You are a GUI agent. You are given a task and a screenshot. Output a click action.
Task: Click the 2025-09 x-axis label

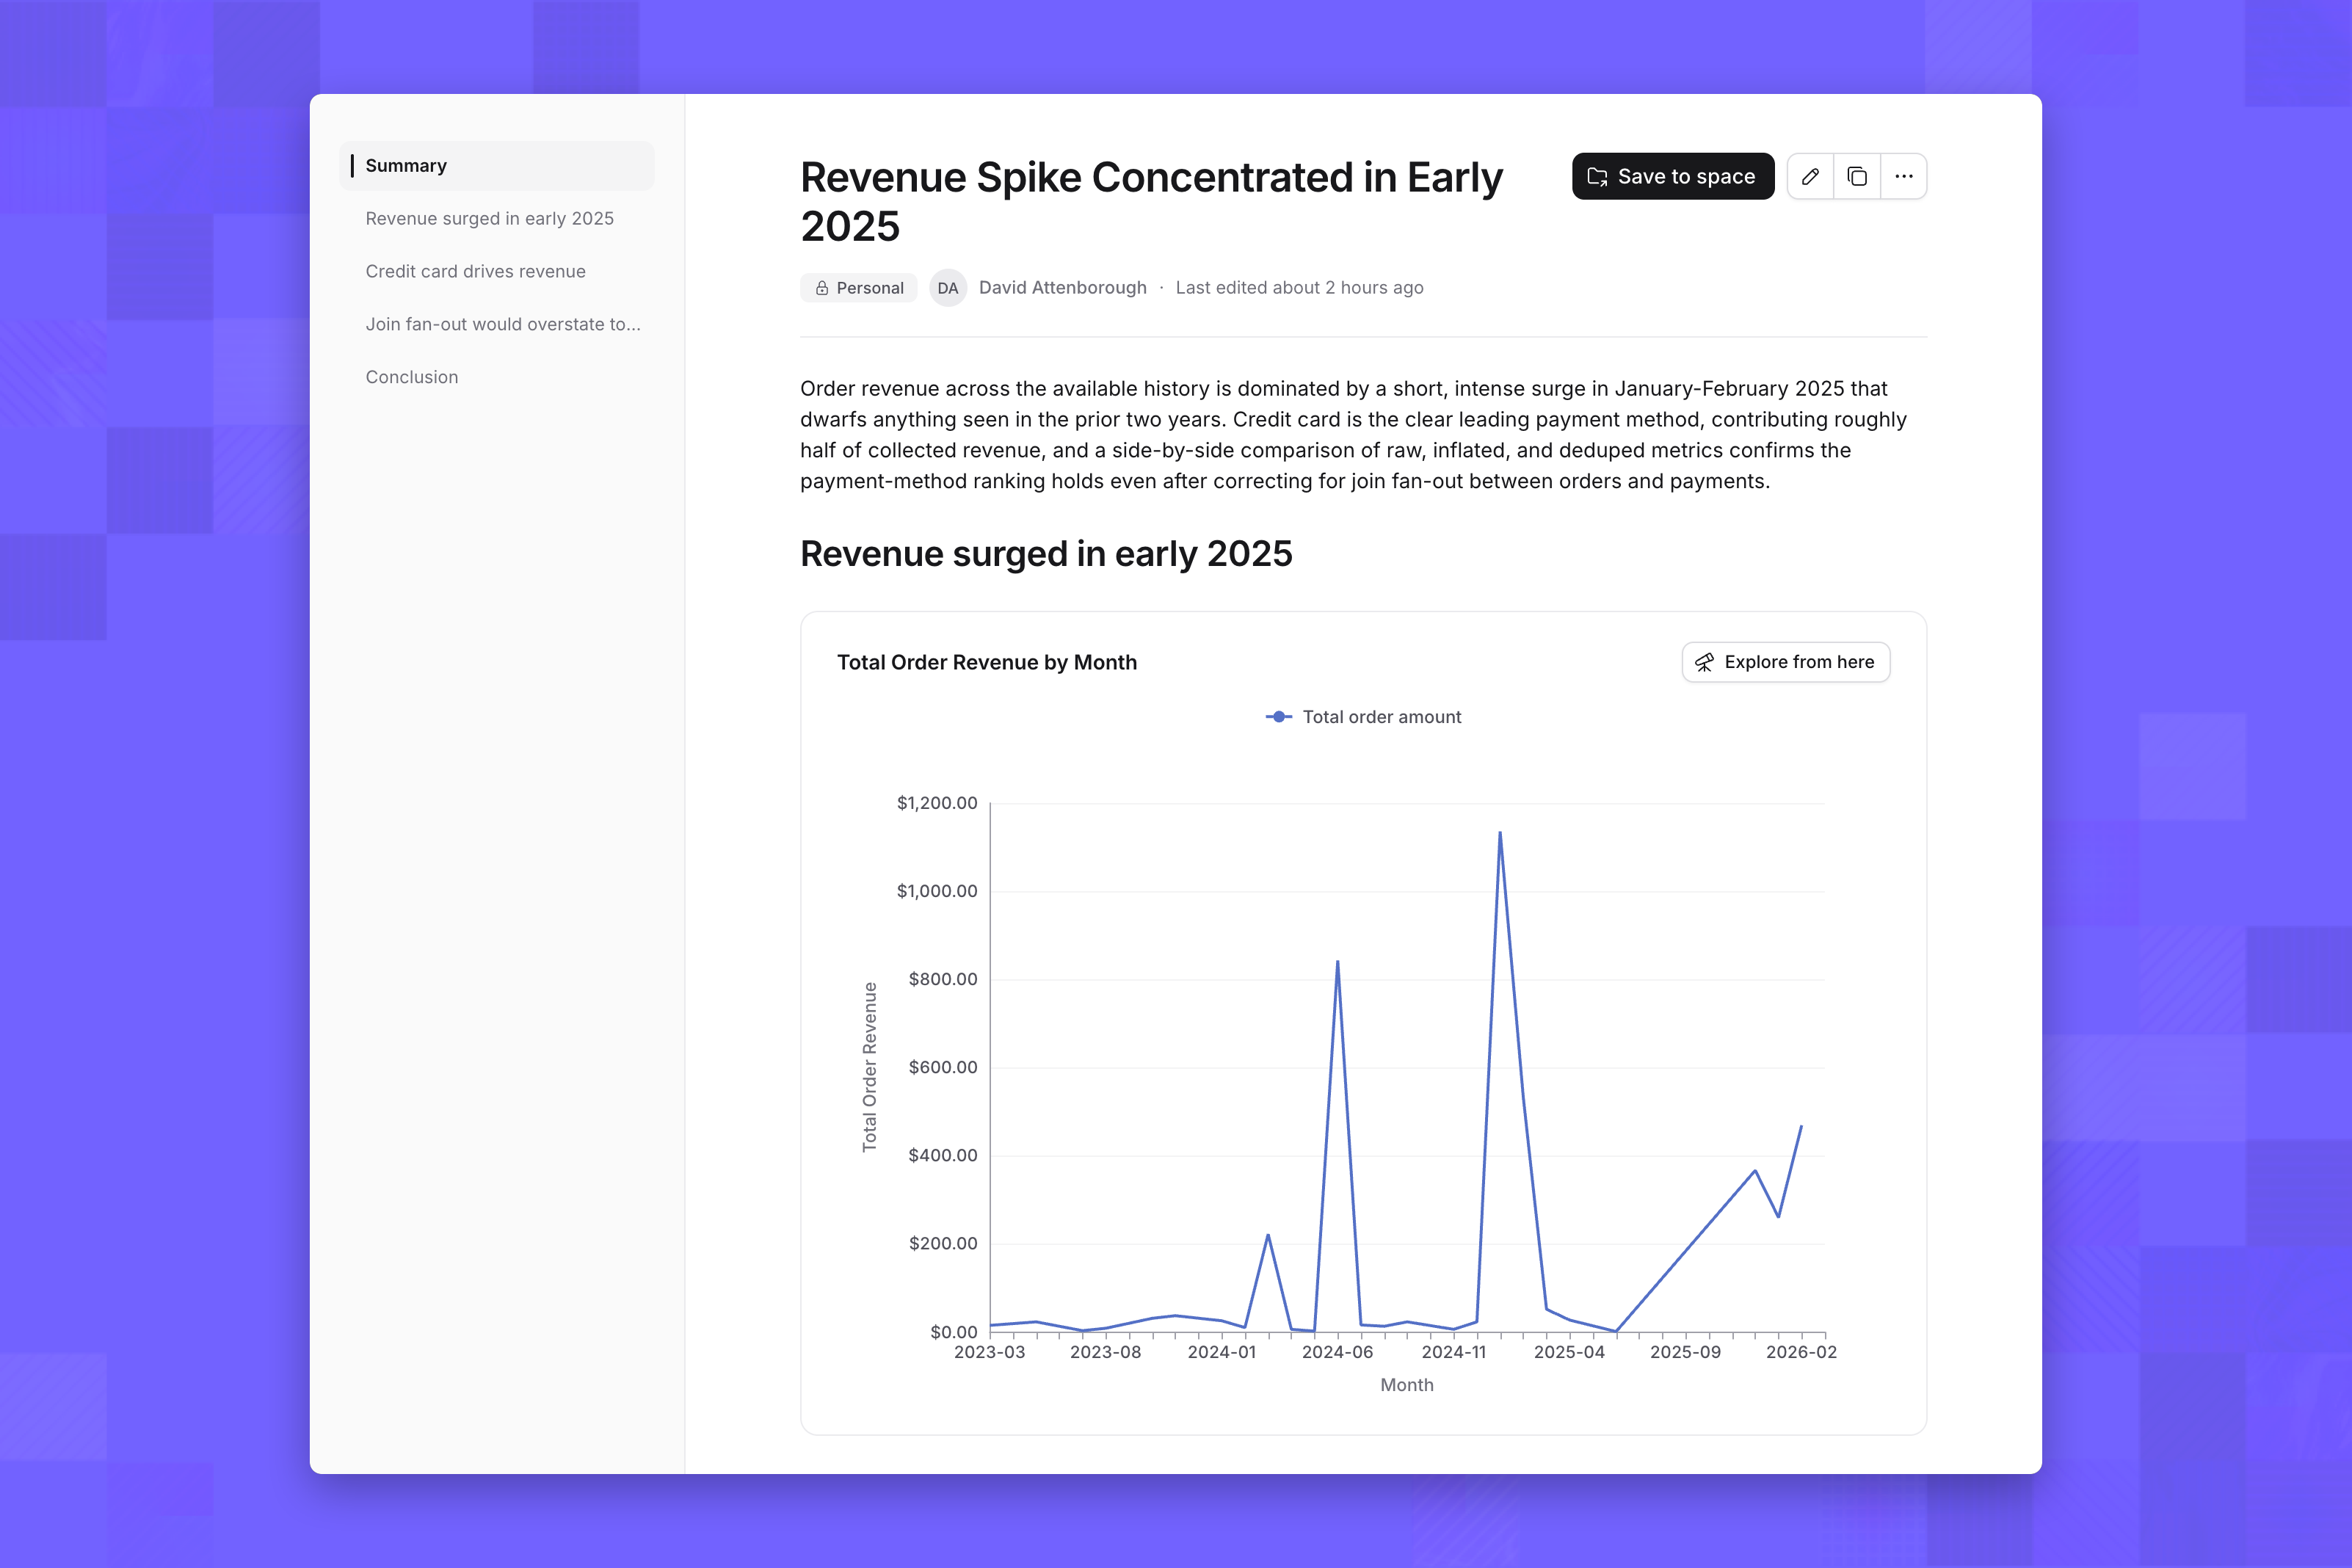[x=1686, y=1352]
